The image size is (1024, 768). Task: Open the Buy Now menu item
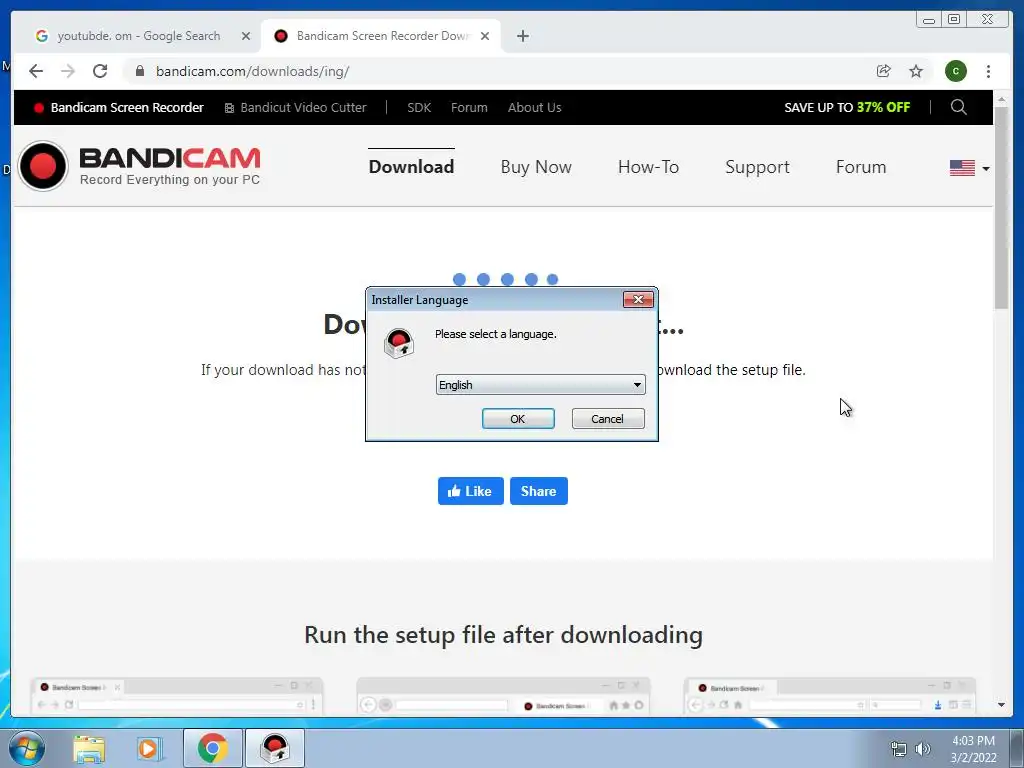pyautogui.click(x=536, y=167)
